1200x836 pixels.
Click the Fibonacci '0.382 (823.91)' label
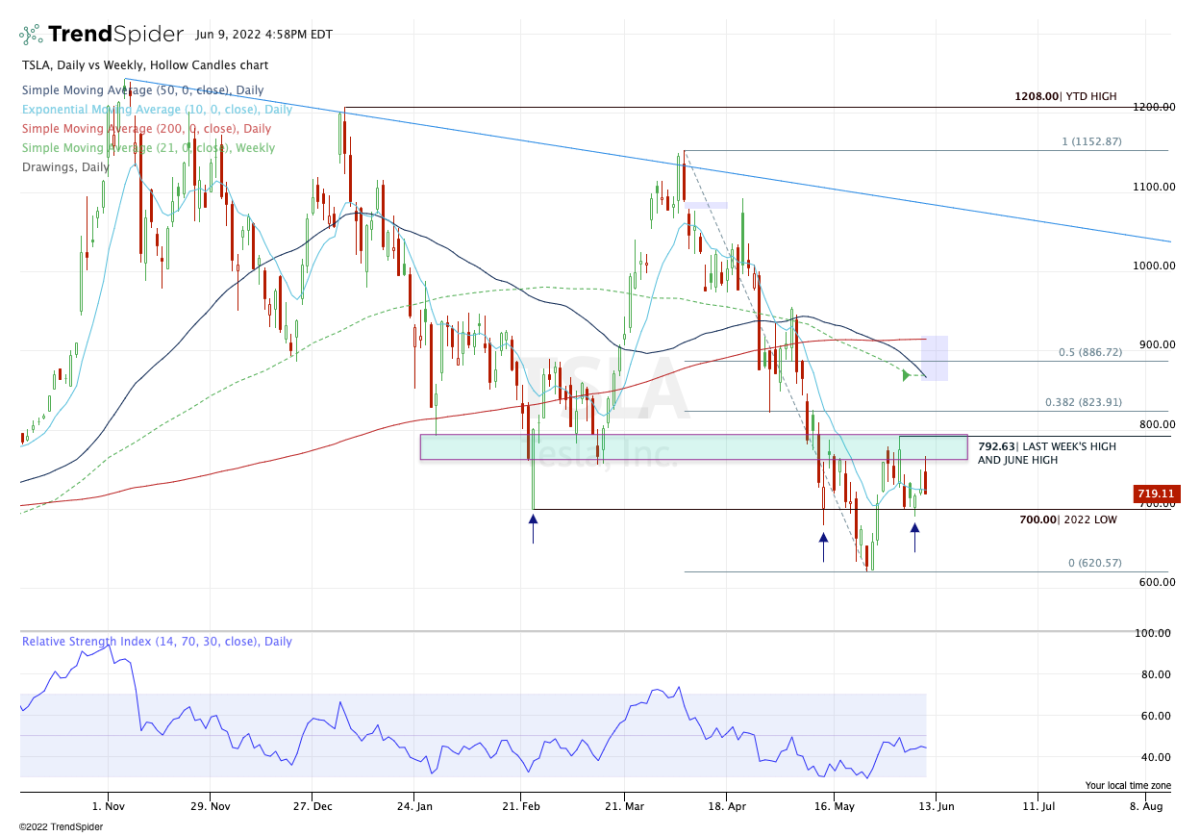point(1084,403)
